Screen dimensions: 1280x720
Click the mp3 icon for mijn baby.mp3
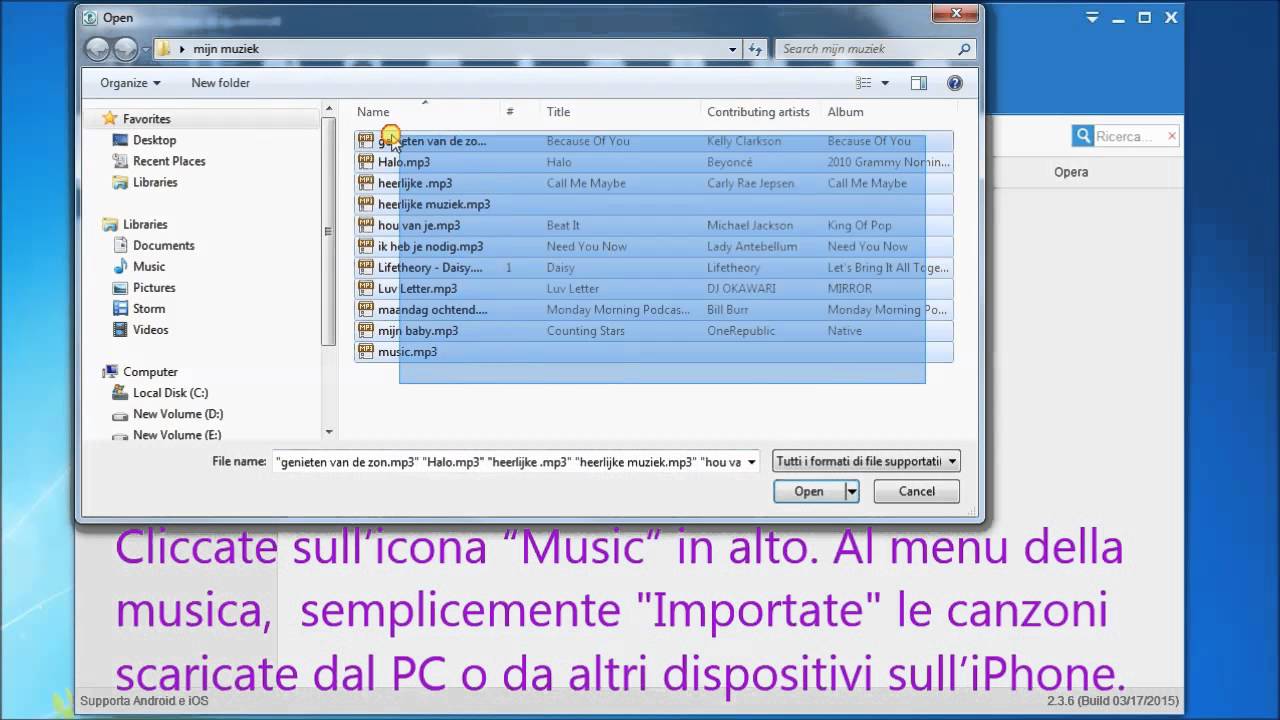[366, 330]
